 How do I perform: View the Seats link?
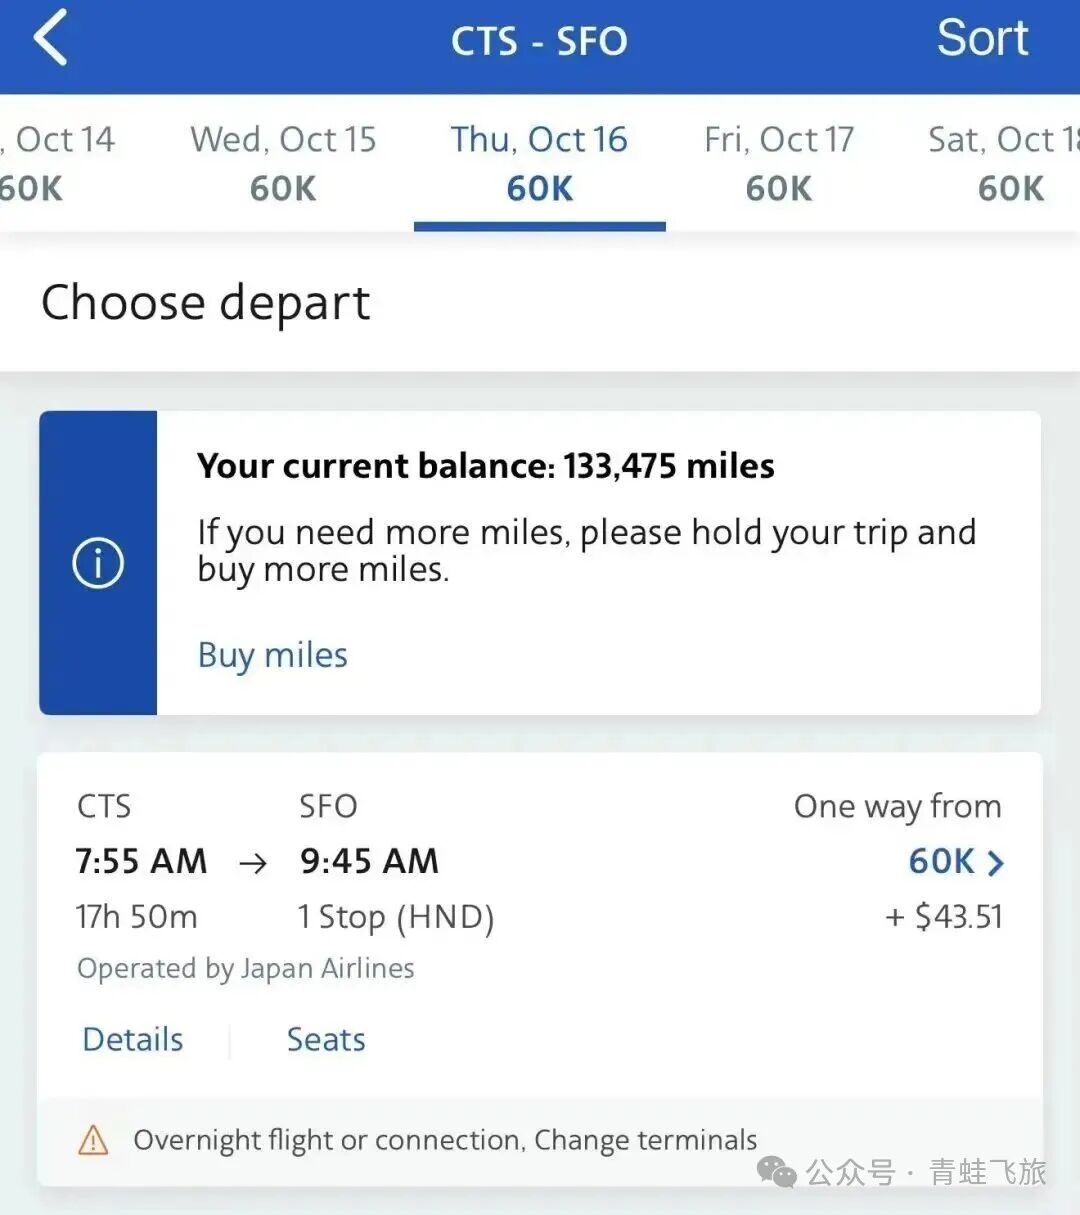point(326,1039)
